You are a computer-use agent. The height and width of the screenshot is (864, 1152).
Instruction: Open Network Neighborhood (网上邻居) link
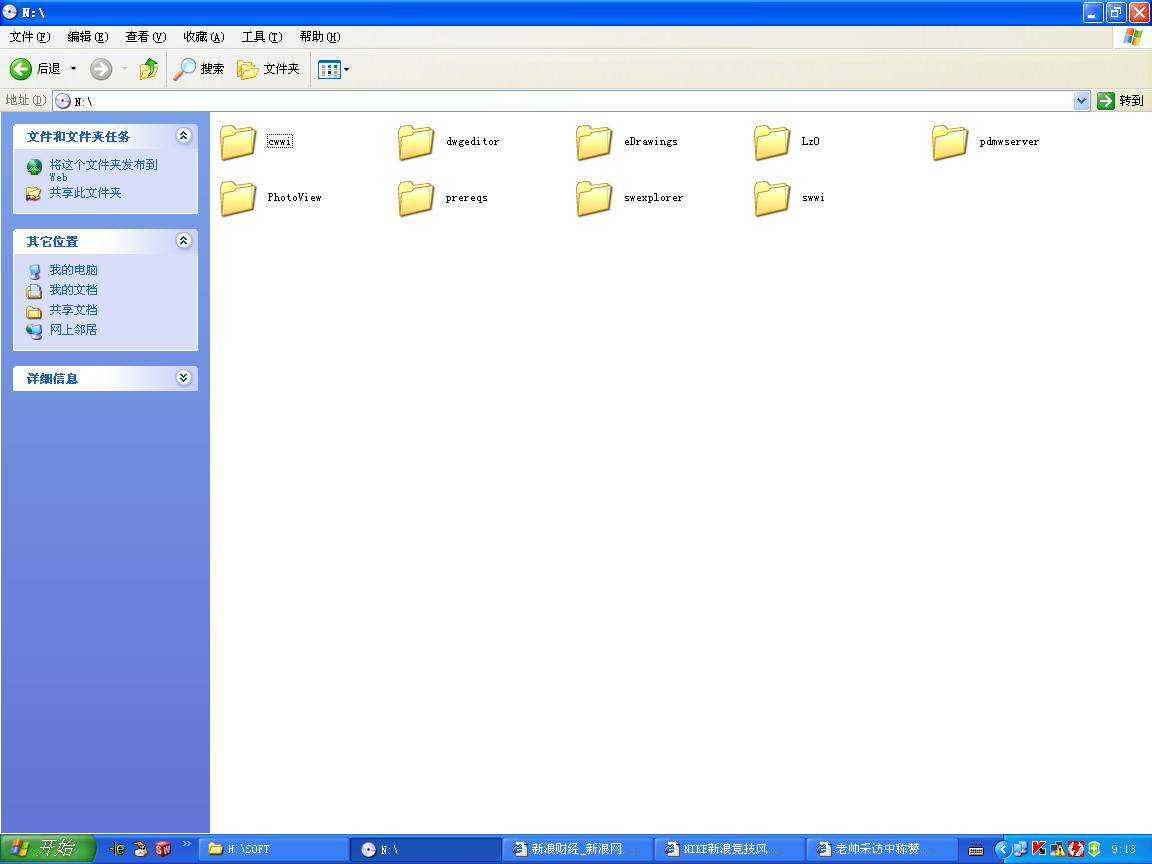click(x=73, y=329)
